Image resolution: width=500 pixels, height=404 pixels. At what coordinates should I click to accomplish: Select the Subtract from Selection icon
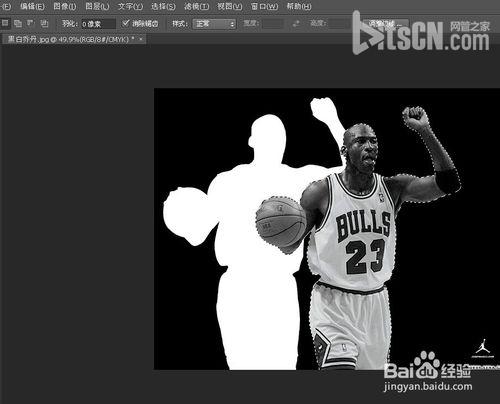tap(31, 23)
